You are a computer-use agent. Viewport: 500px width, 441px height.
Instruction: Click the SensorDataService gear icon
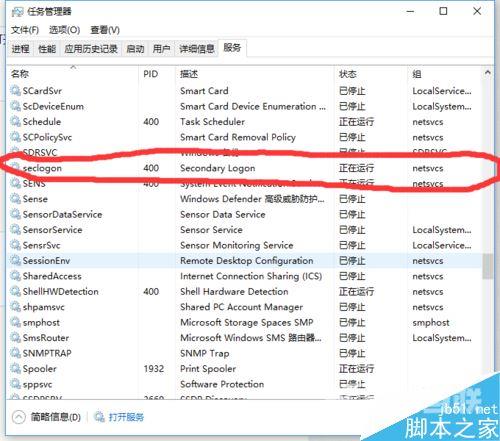tap(15, 214)
